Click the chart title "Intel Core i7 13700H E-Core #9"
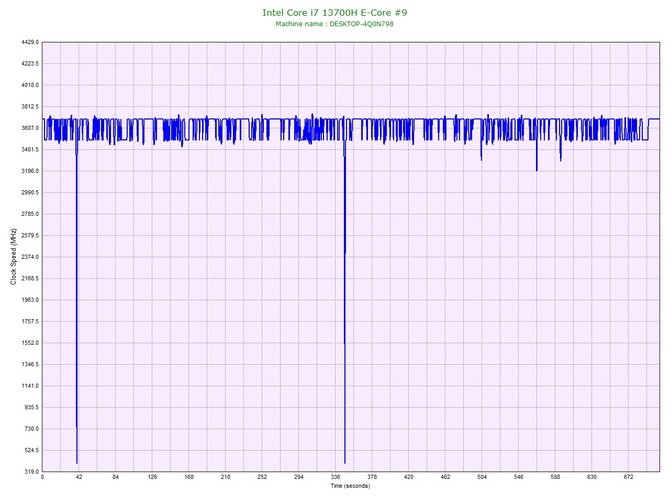Viewport: 670px width, 503px height. point(335,12)
